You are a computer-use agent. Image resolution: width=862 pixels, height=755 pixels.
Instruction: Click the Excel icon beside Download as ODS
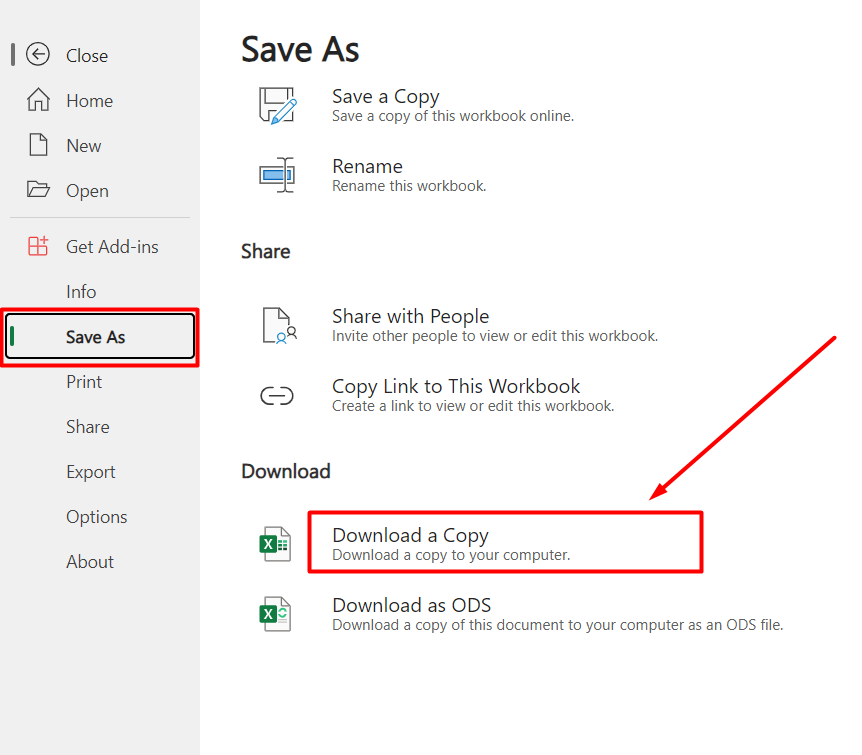click(275, 614)
